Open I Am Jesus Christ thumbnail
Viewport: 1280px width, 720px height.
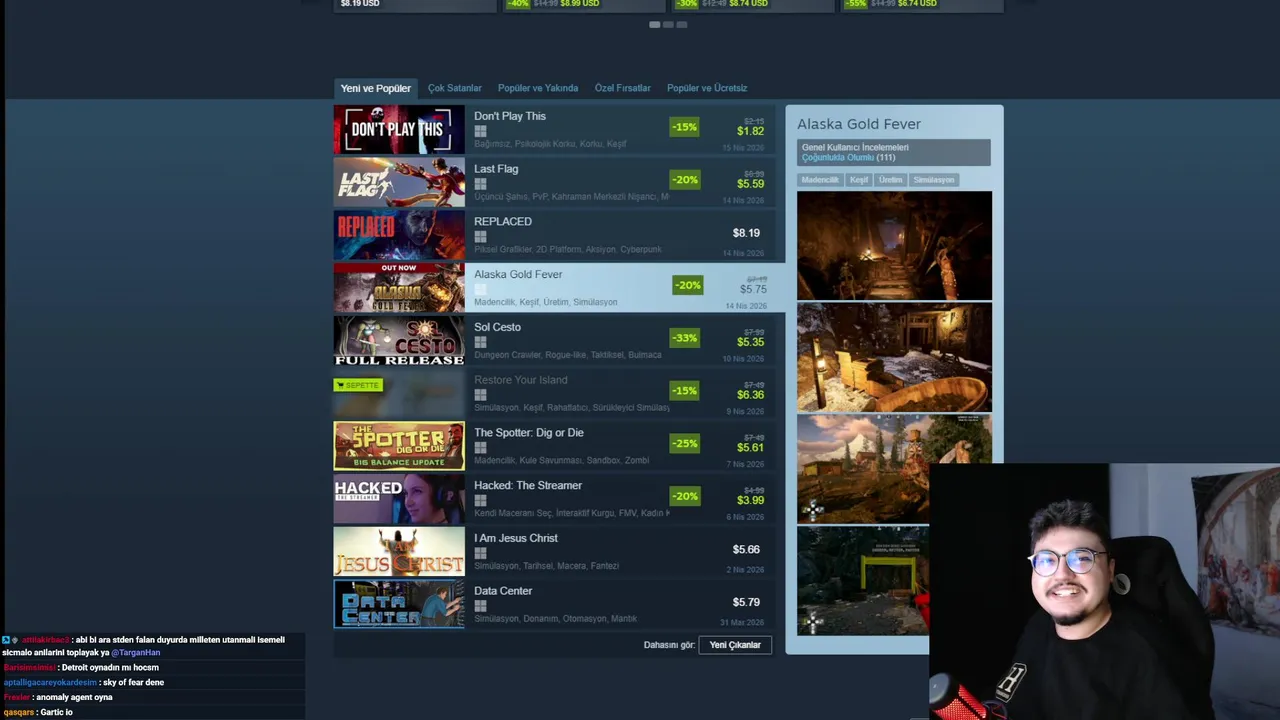pyautogui.click(x=399, y=552)
